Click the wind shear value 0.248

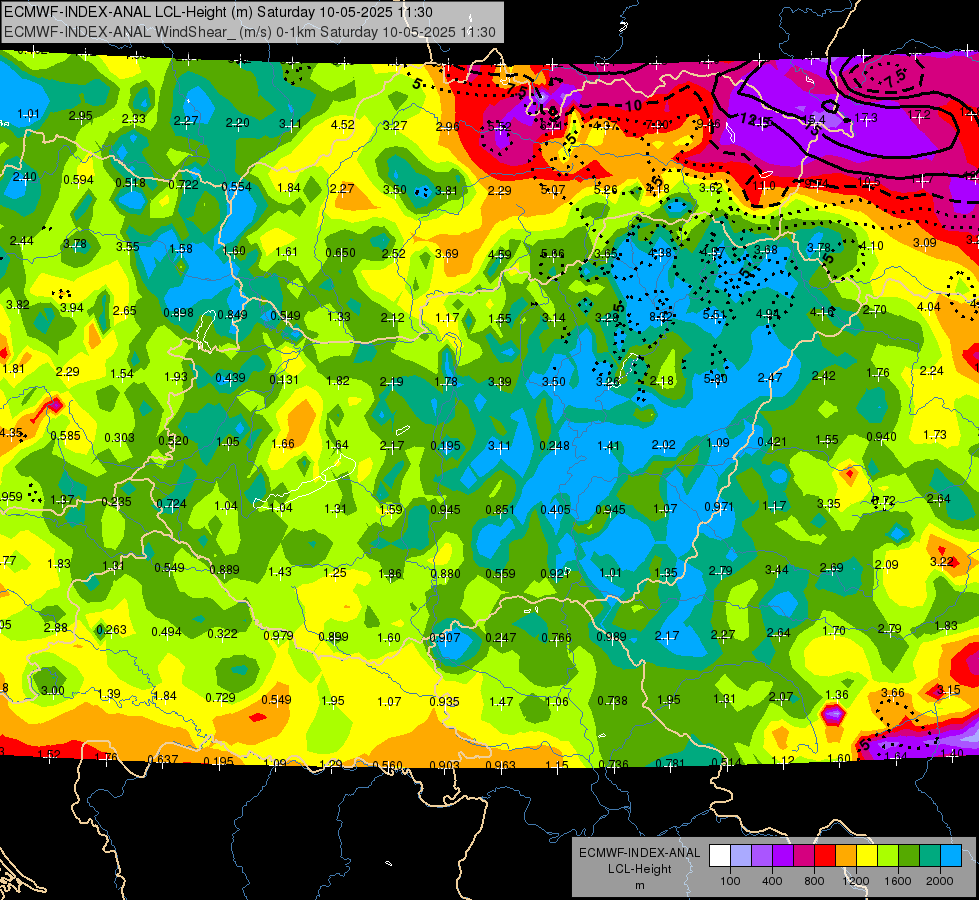click(x=554, y=445)
